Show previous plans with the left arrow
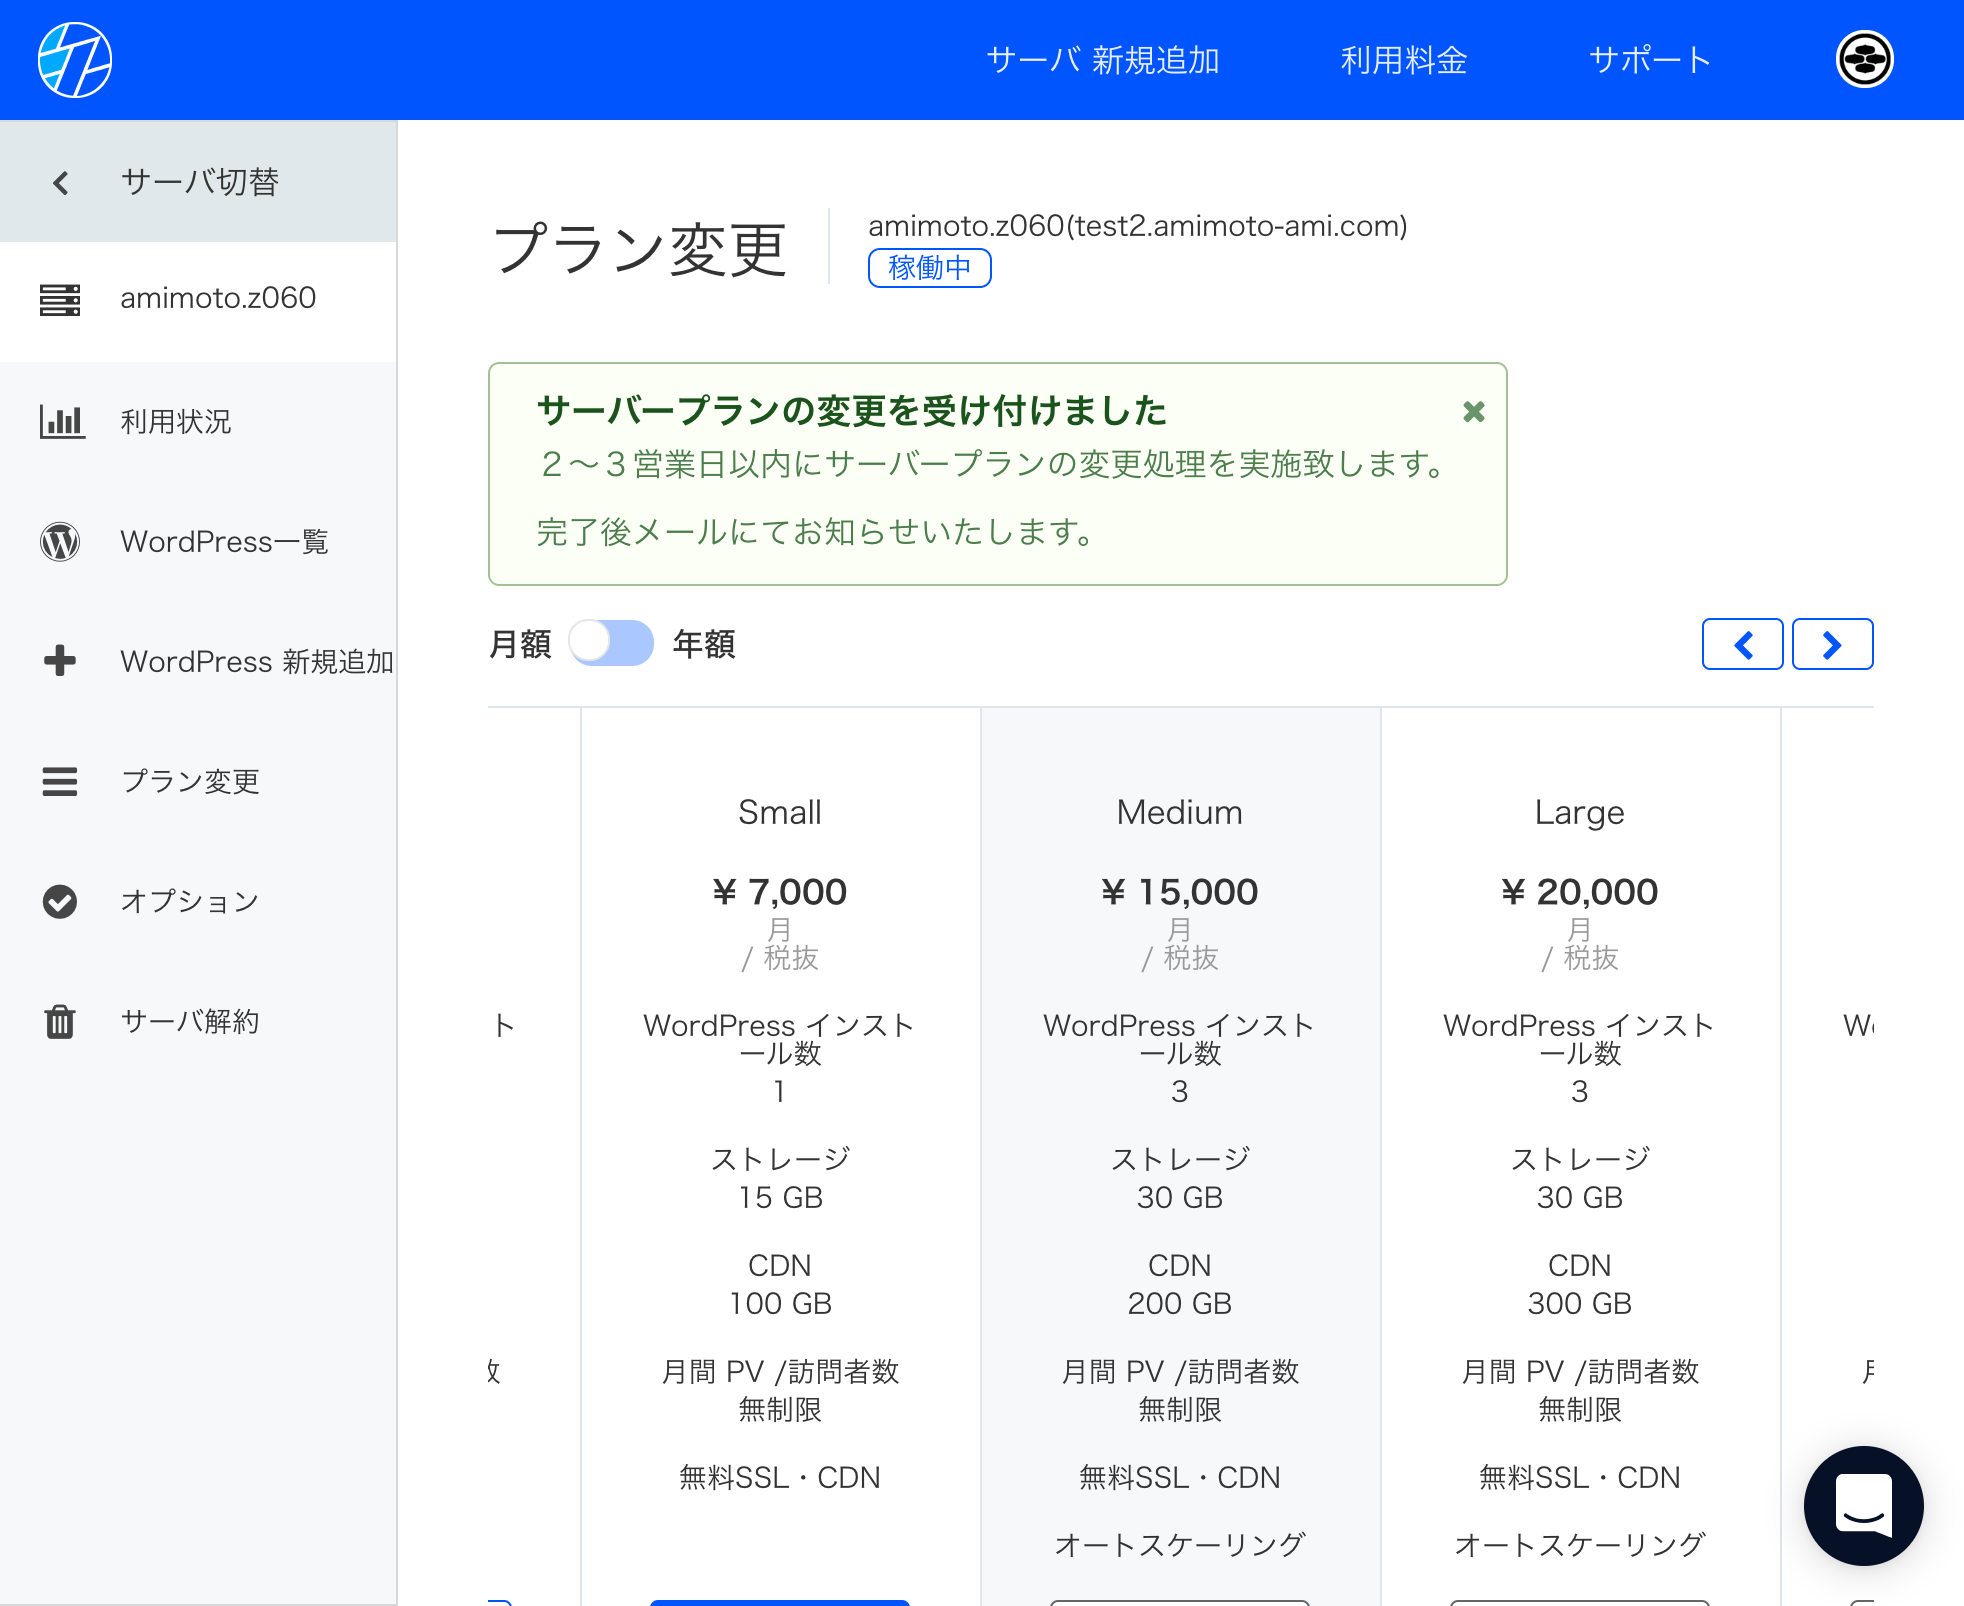Viewport: 1964px width, 1606px height. coord(1742,644)
